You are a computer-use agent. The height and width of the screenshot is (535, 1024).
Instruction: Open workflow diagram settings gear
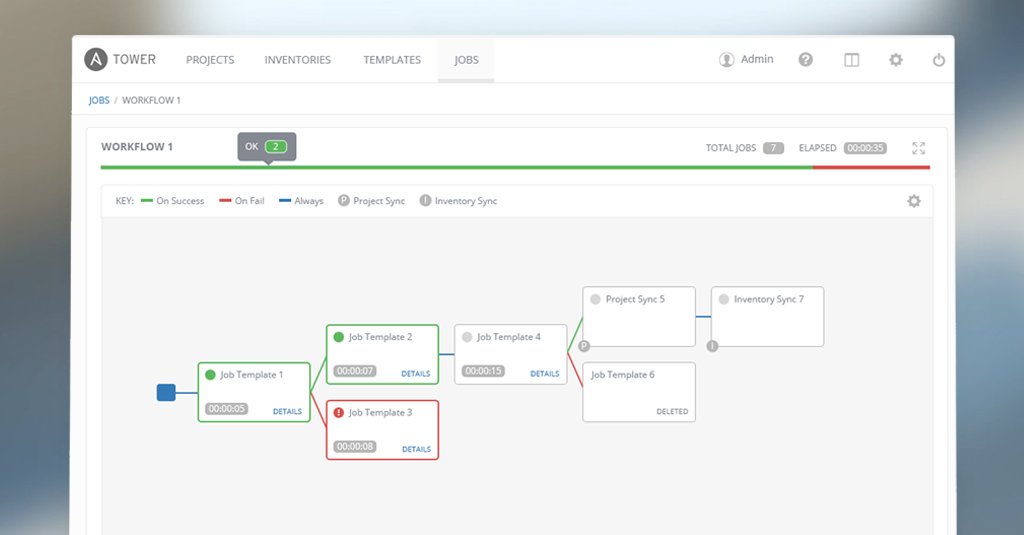914,201
